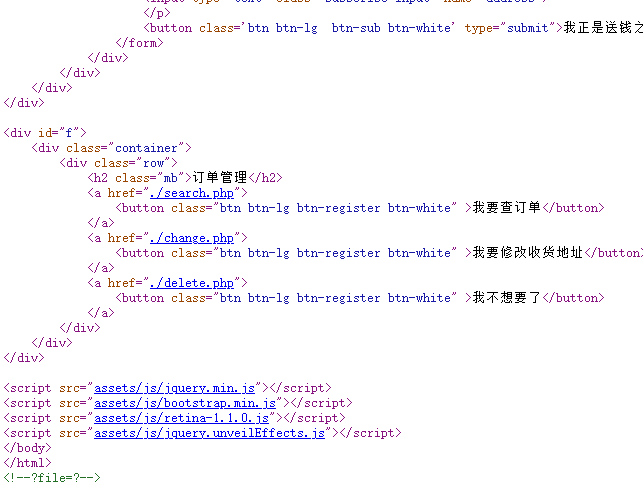This screenshot has width=643, height=493.
Task: Open the jquery.unveilEffects.js script link
Action: coord(209,433)
